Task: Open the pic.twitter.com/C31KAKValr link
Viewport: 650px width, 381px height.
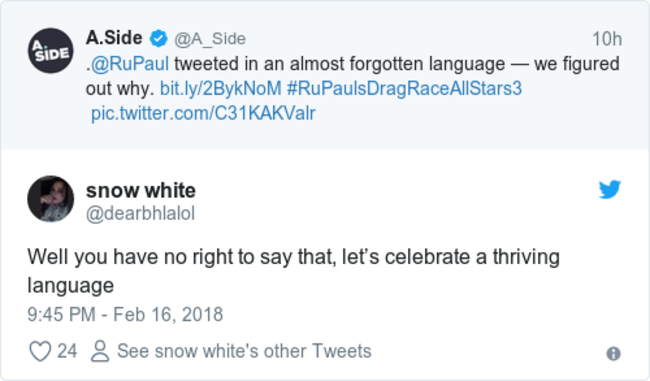Action: tap(203, 113)
